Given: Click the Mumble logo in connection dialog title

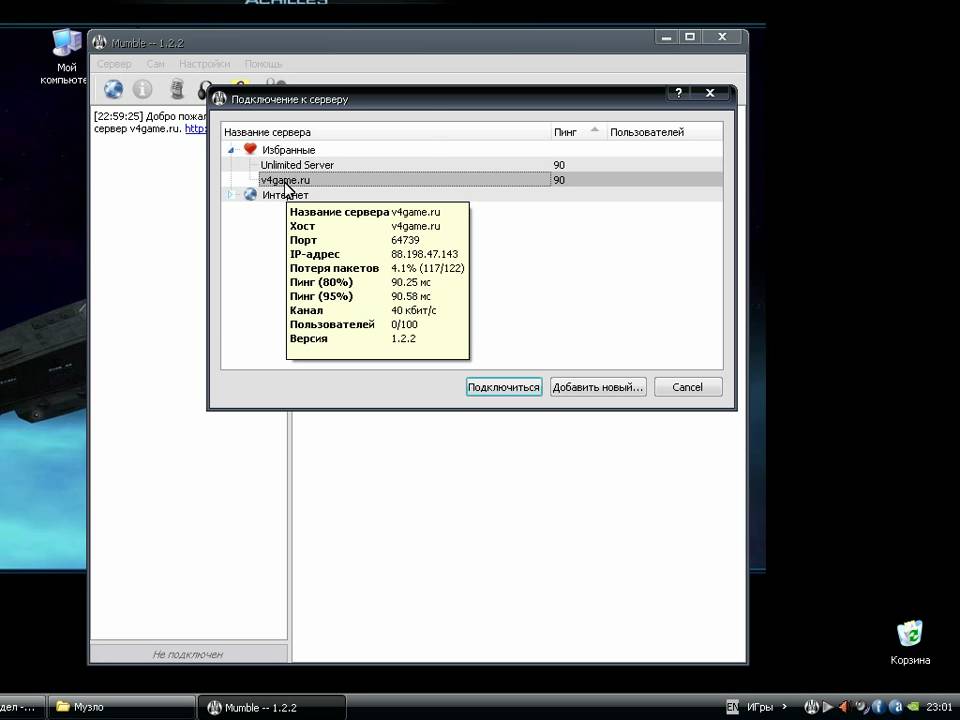Looking at the screenshot, I should [x=220, y=99].
